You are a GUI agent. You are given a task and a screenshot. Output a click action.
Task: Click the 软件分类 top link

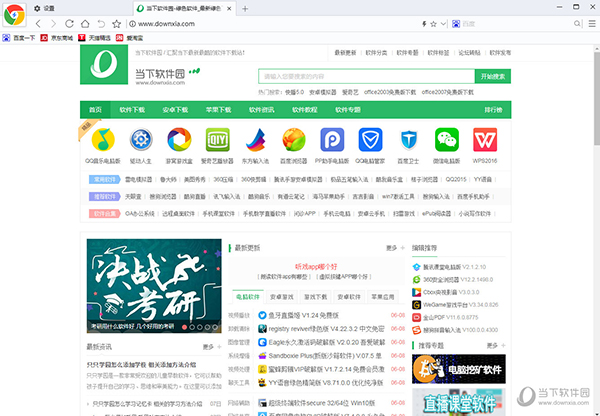pyautogui.click(x=376, y=53)
